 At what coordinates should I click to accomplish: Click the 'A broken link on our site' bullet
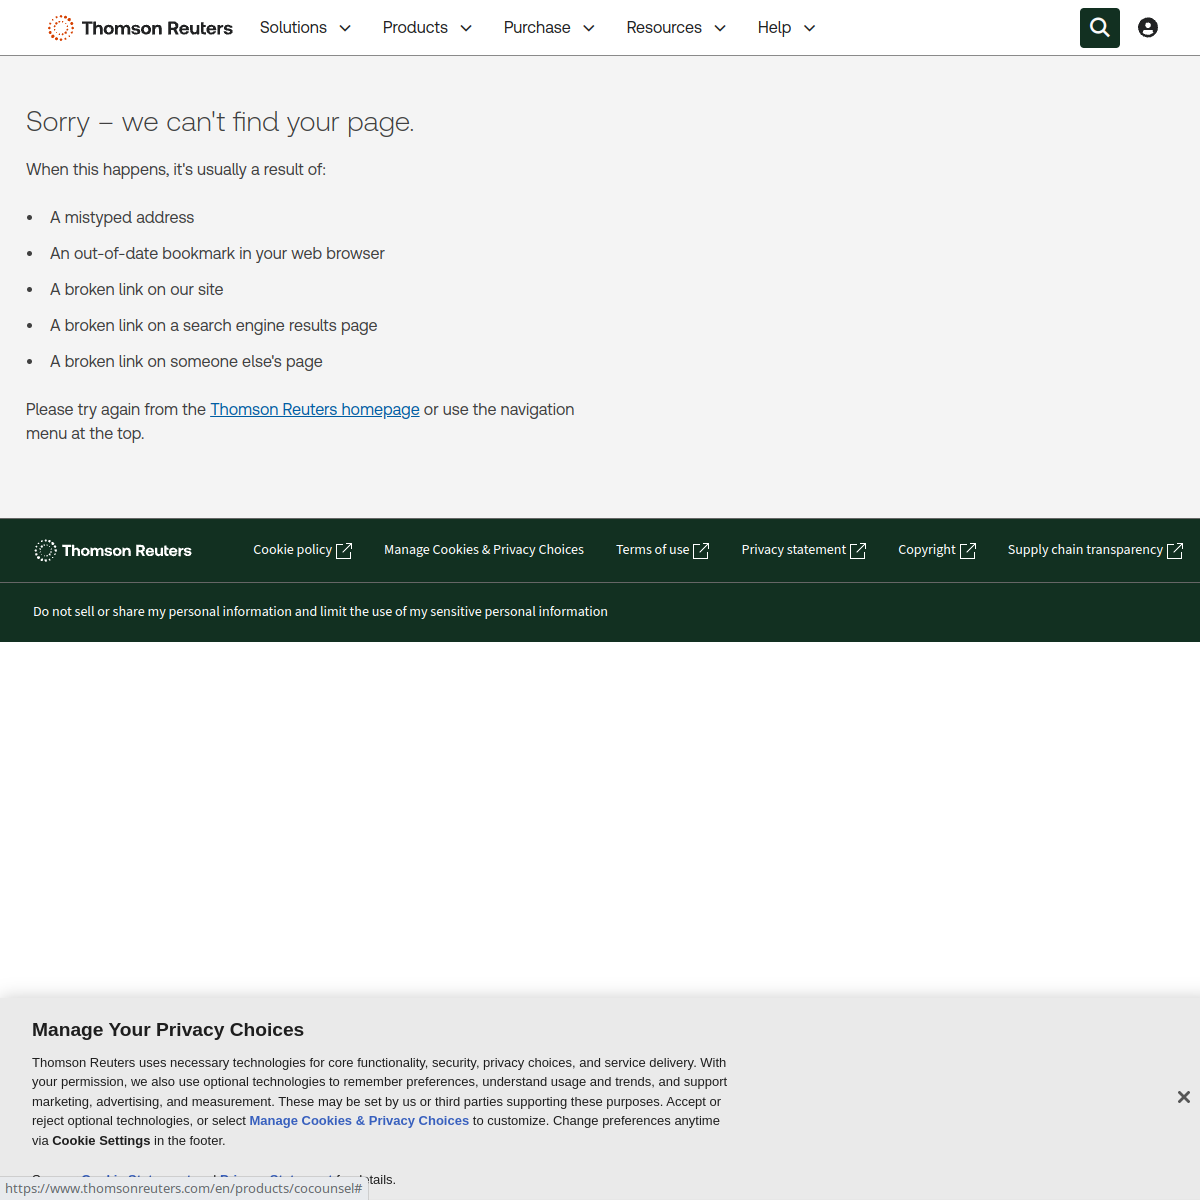coord(137,289)
